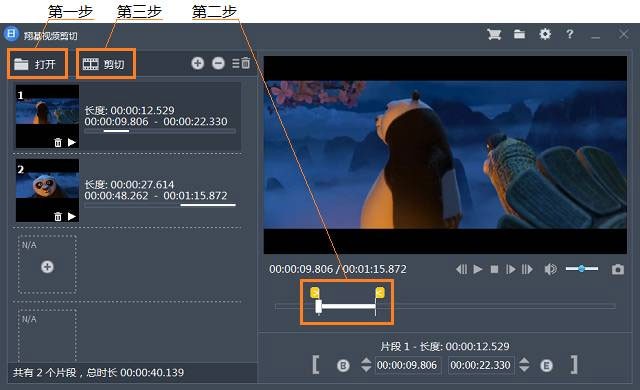Select segment 1 thumbnail
The height and width of the screenshot is (390, 640).
(x=47, y=116)
